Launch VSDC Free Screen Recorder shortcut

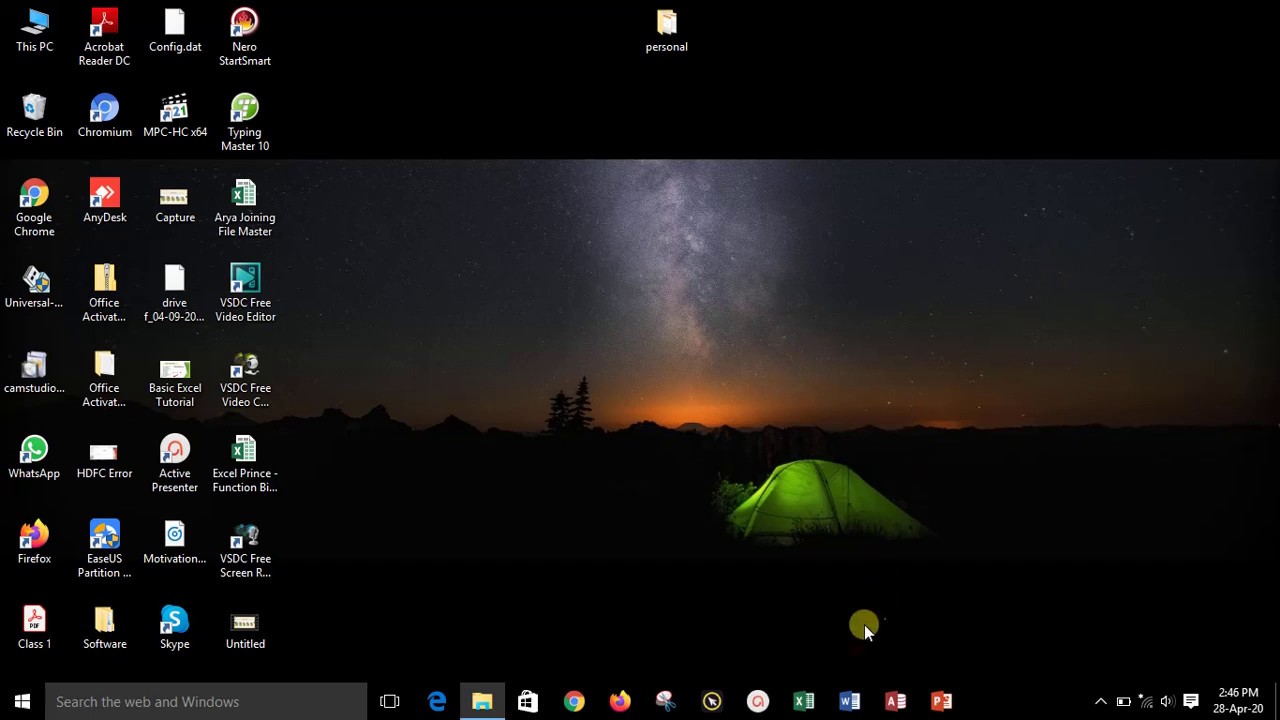point(245,550)
